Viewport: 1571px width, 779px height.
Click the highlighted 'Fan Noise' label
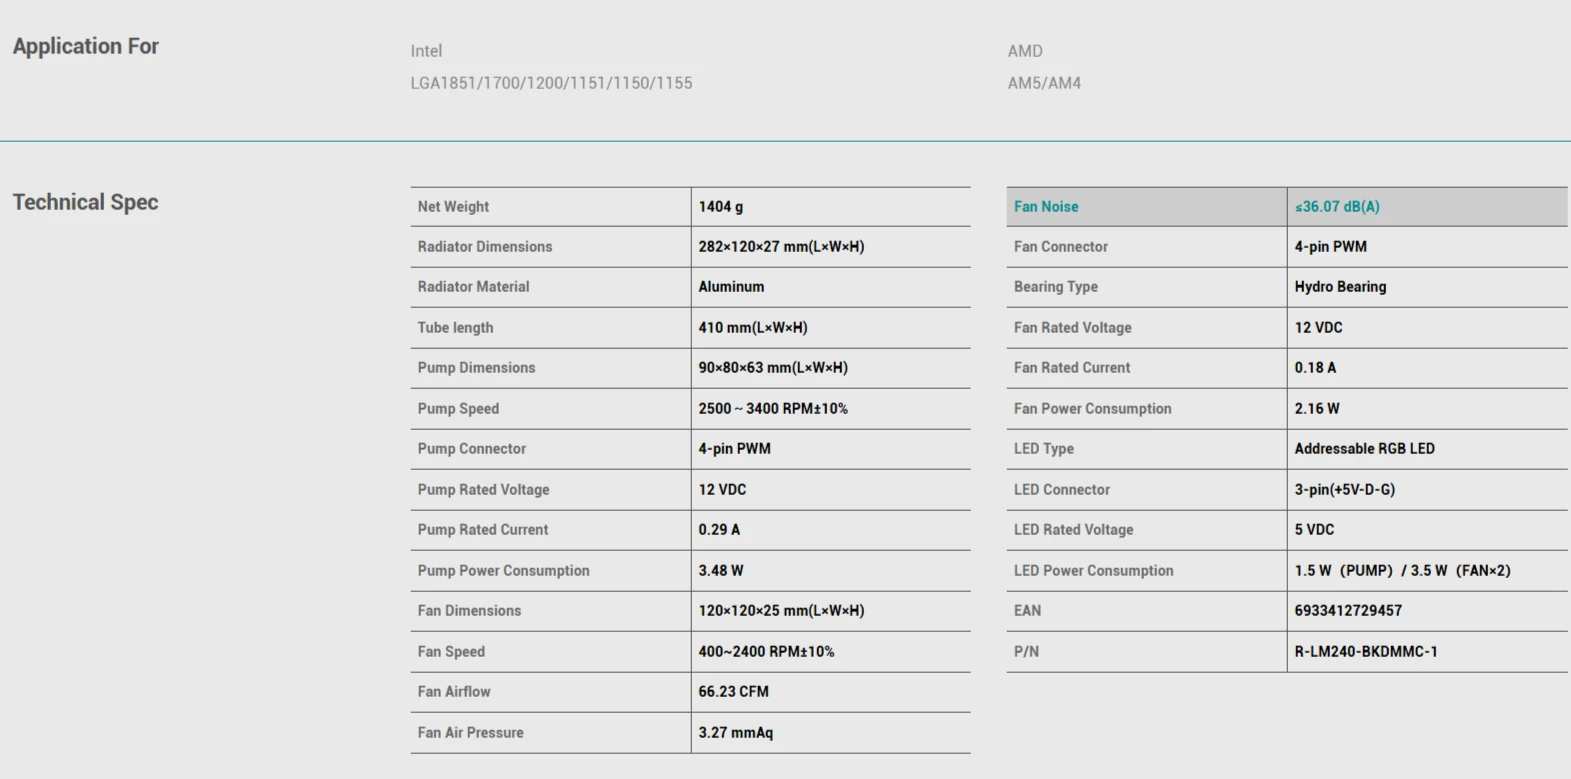[1046, 207]
